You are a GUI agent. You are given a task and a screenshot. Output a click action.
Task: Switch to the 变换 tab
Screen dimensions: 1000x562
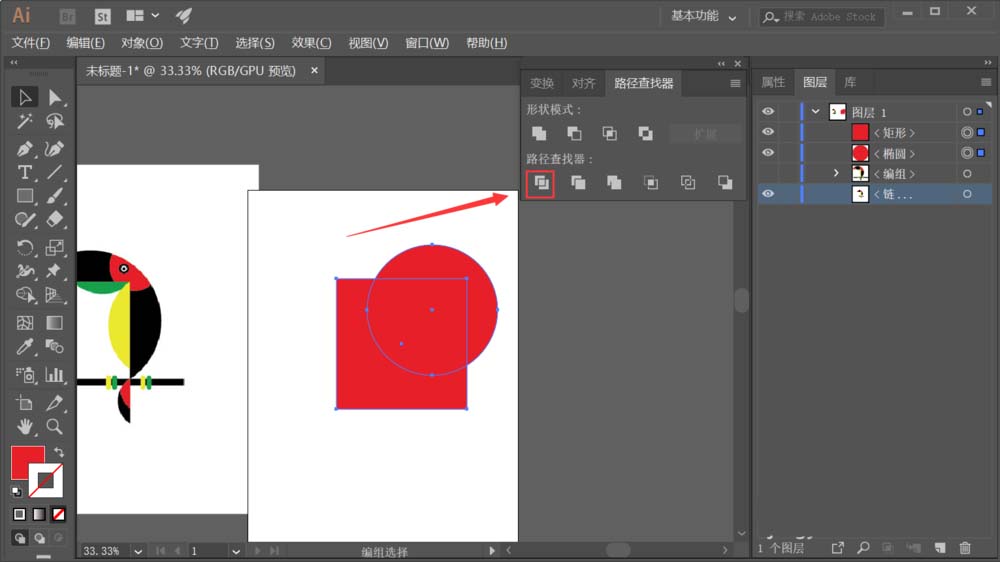pyautogui.click(x=541, y=83)
